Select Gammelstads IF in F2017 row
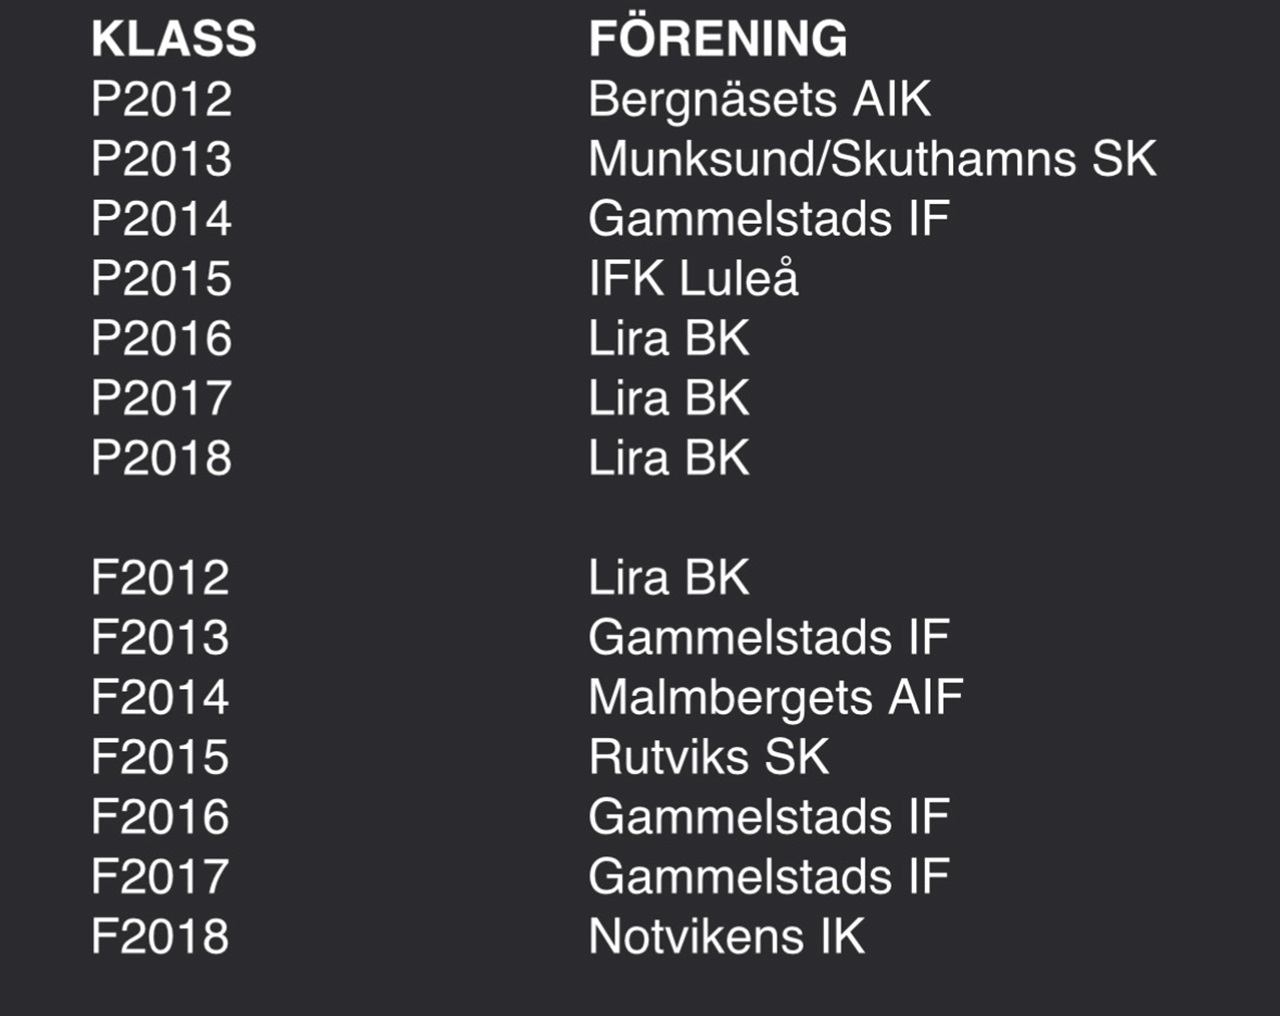The image size is (1280, 1016). 769,877
